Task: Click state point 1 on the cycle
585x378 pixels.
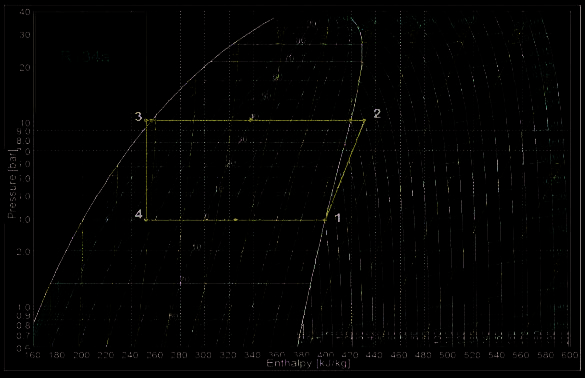Action: pyautogui.click(x=325, y=220)
